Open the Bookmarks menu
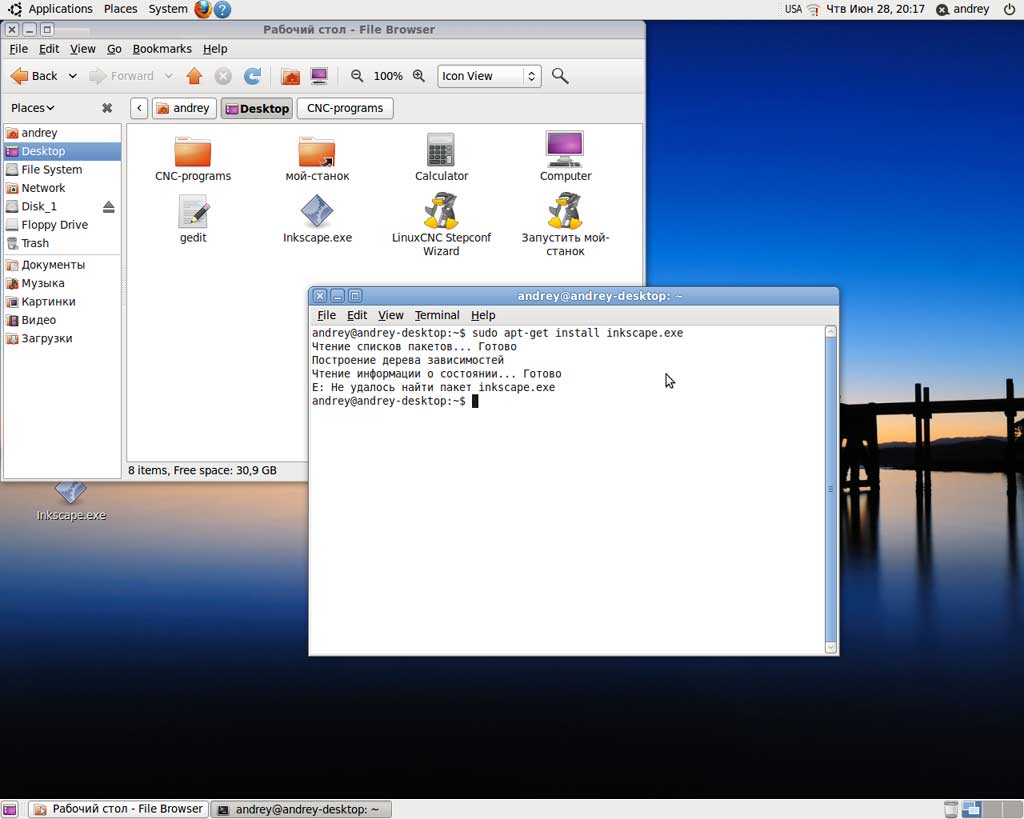The image size is (1024, 819). click(162, 49)
